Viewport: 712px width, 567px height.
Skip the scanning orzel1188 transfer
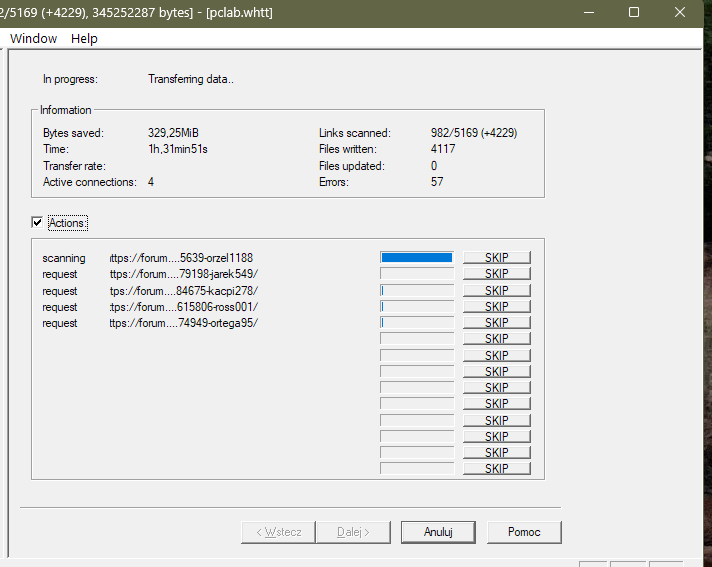(497, 257)
